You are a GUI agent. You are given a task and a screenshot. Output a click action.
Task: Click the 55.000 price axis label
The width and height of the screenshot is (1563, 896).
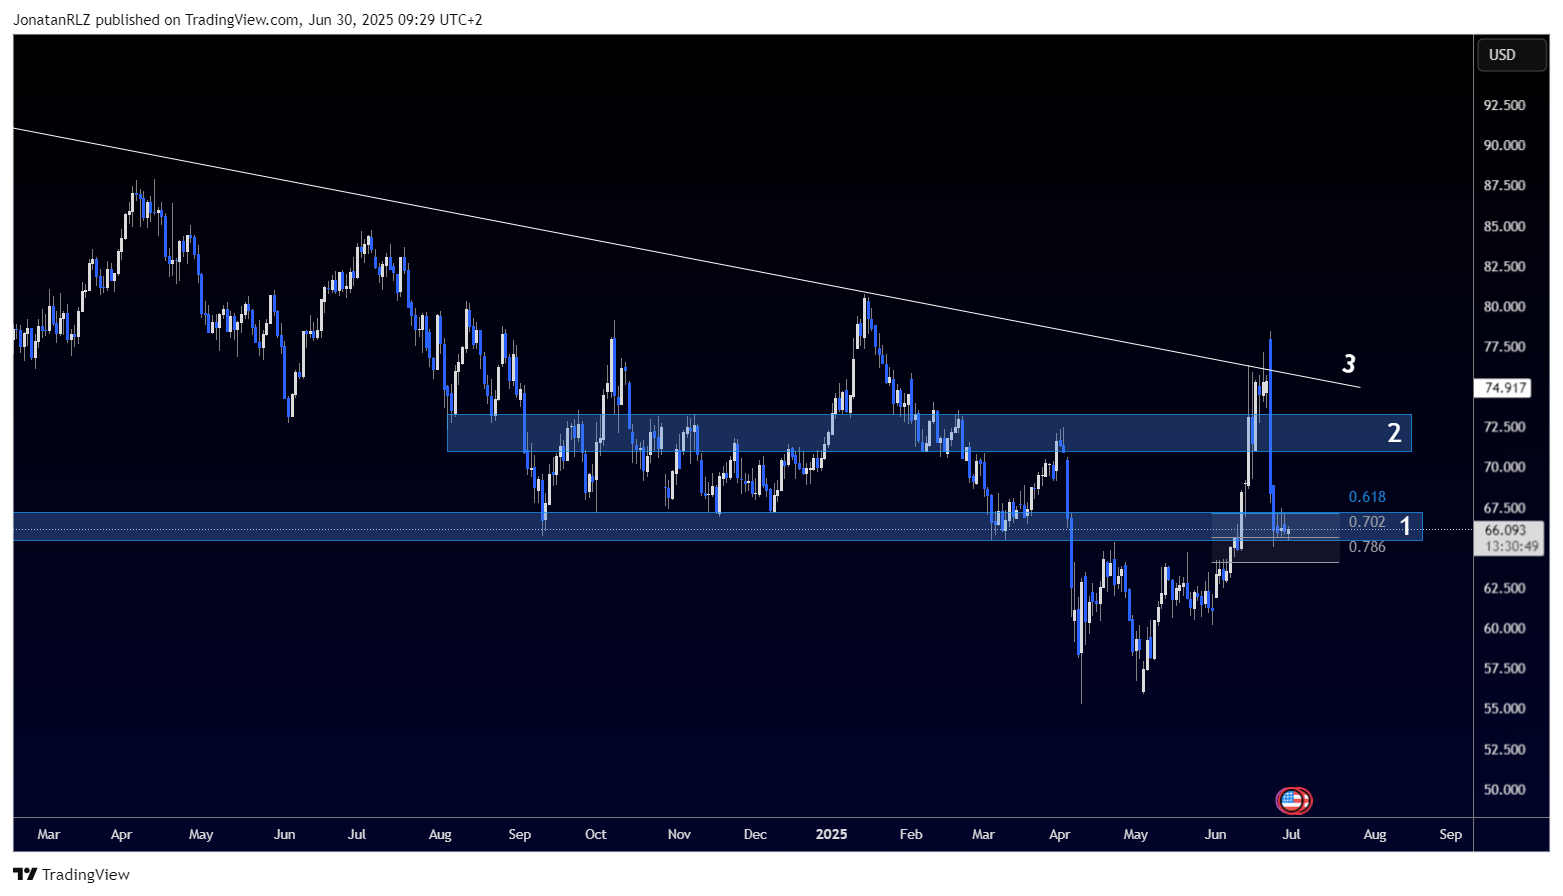[x=1504, y=709]
